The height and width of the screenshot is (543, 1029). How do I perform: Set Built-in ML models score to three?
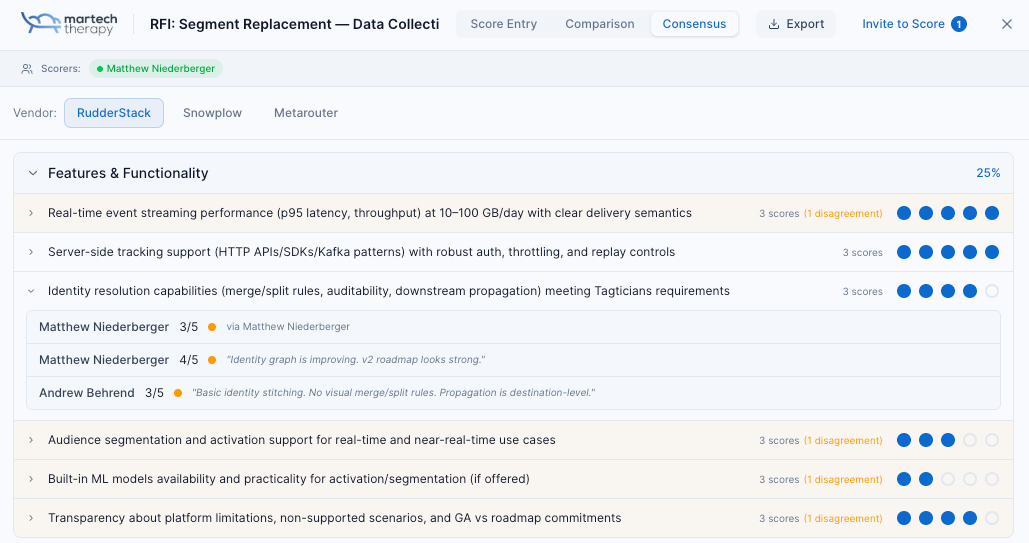(948, 479)
